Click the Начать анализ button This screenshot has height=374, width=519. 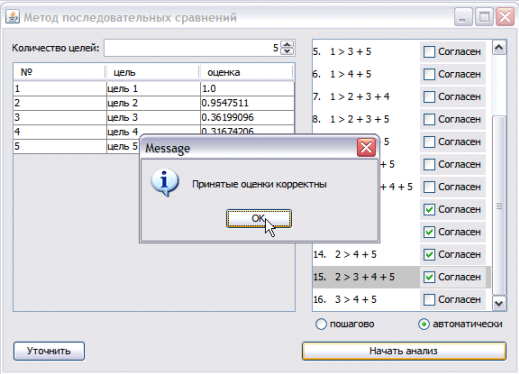[x=404, y=351]
